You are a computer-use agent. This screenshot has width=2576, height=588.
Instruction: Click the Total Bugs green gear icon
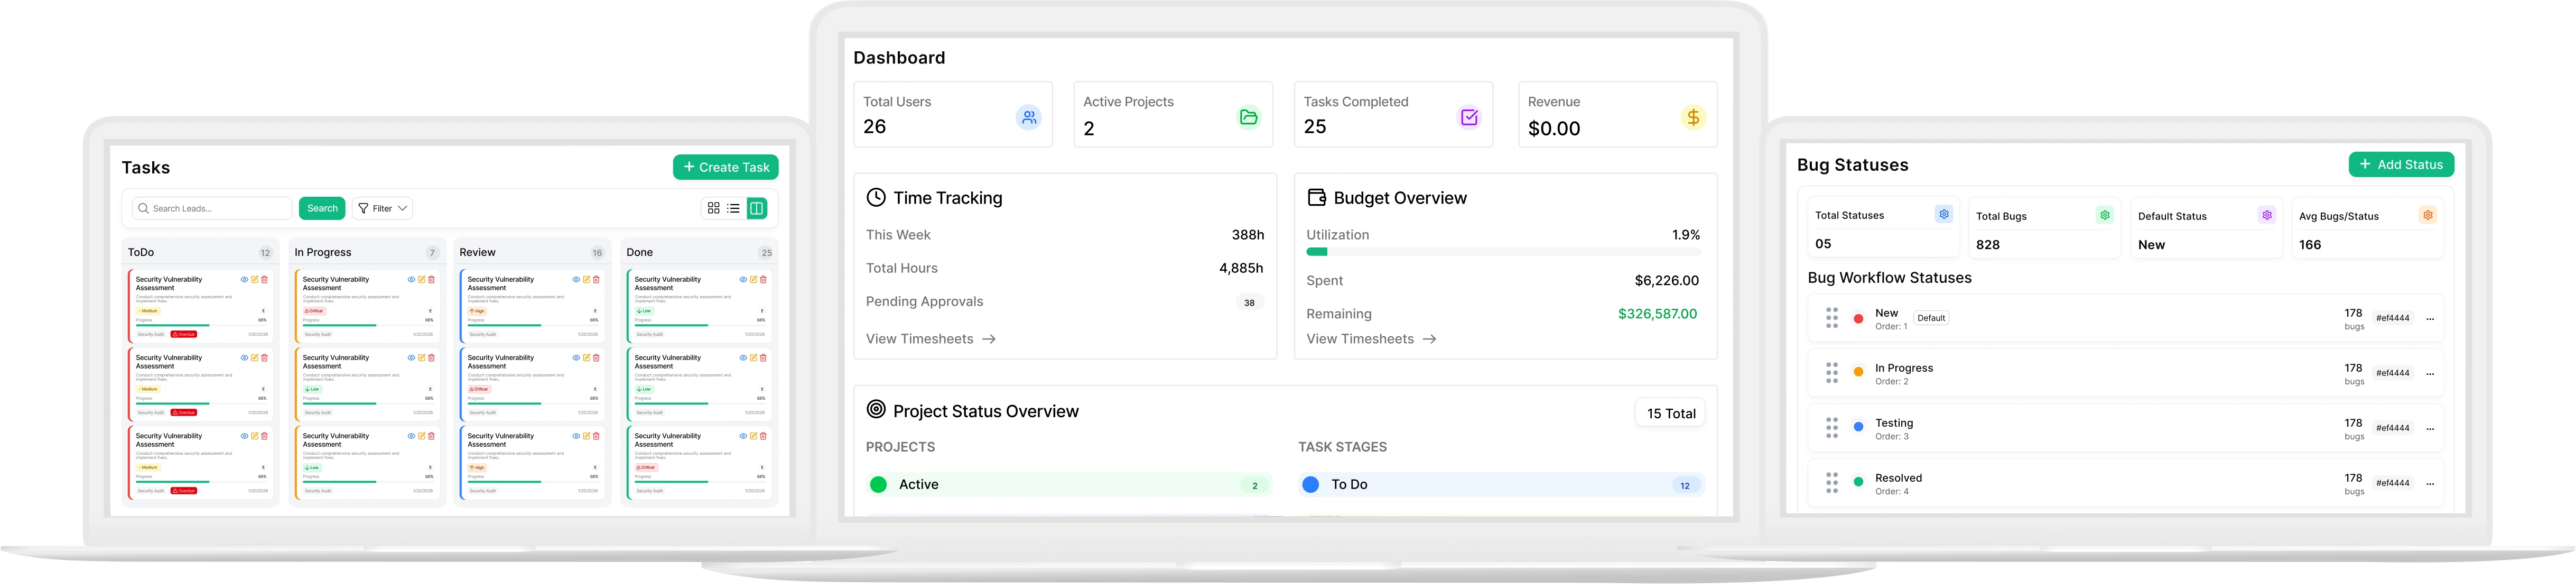[2104, 215]
